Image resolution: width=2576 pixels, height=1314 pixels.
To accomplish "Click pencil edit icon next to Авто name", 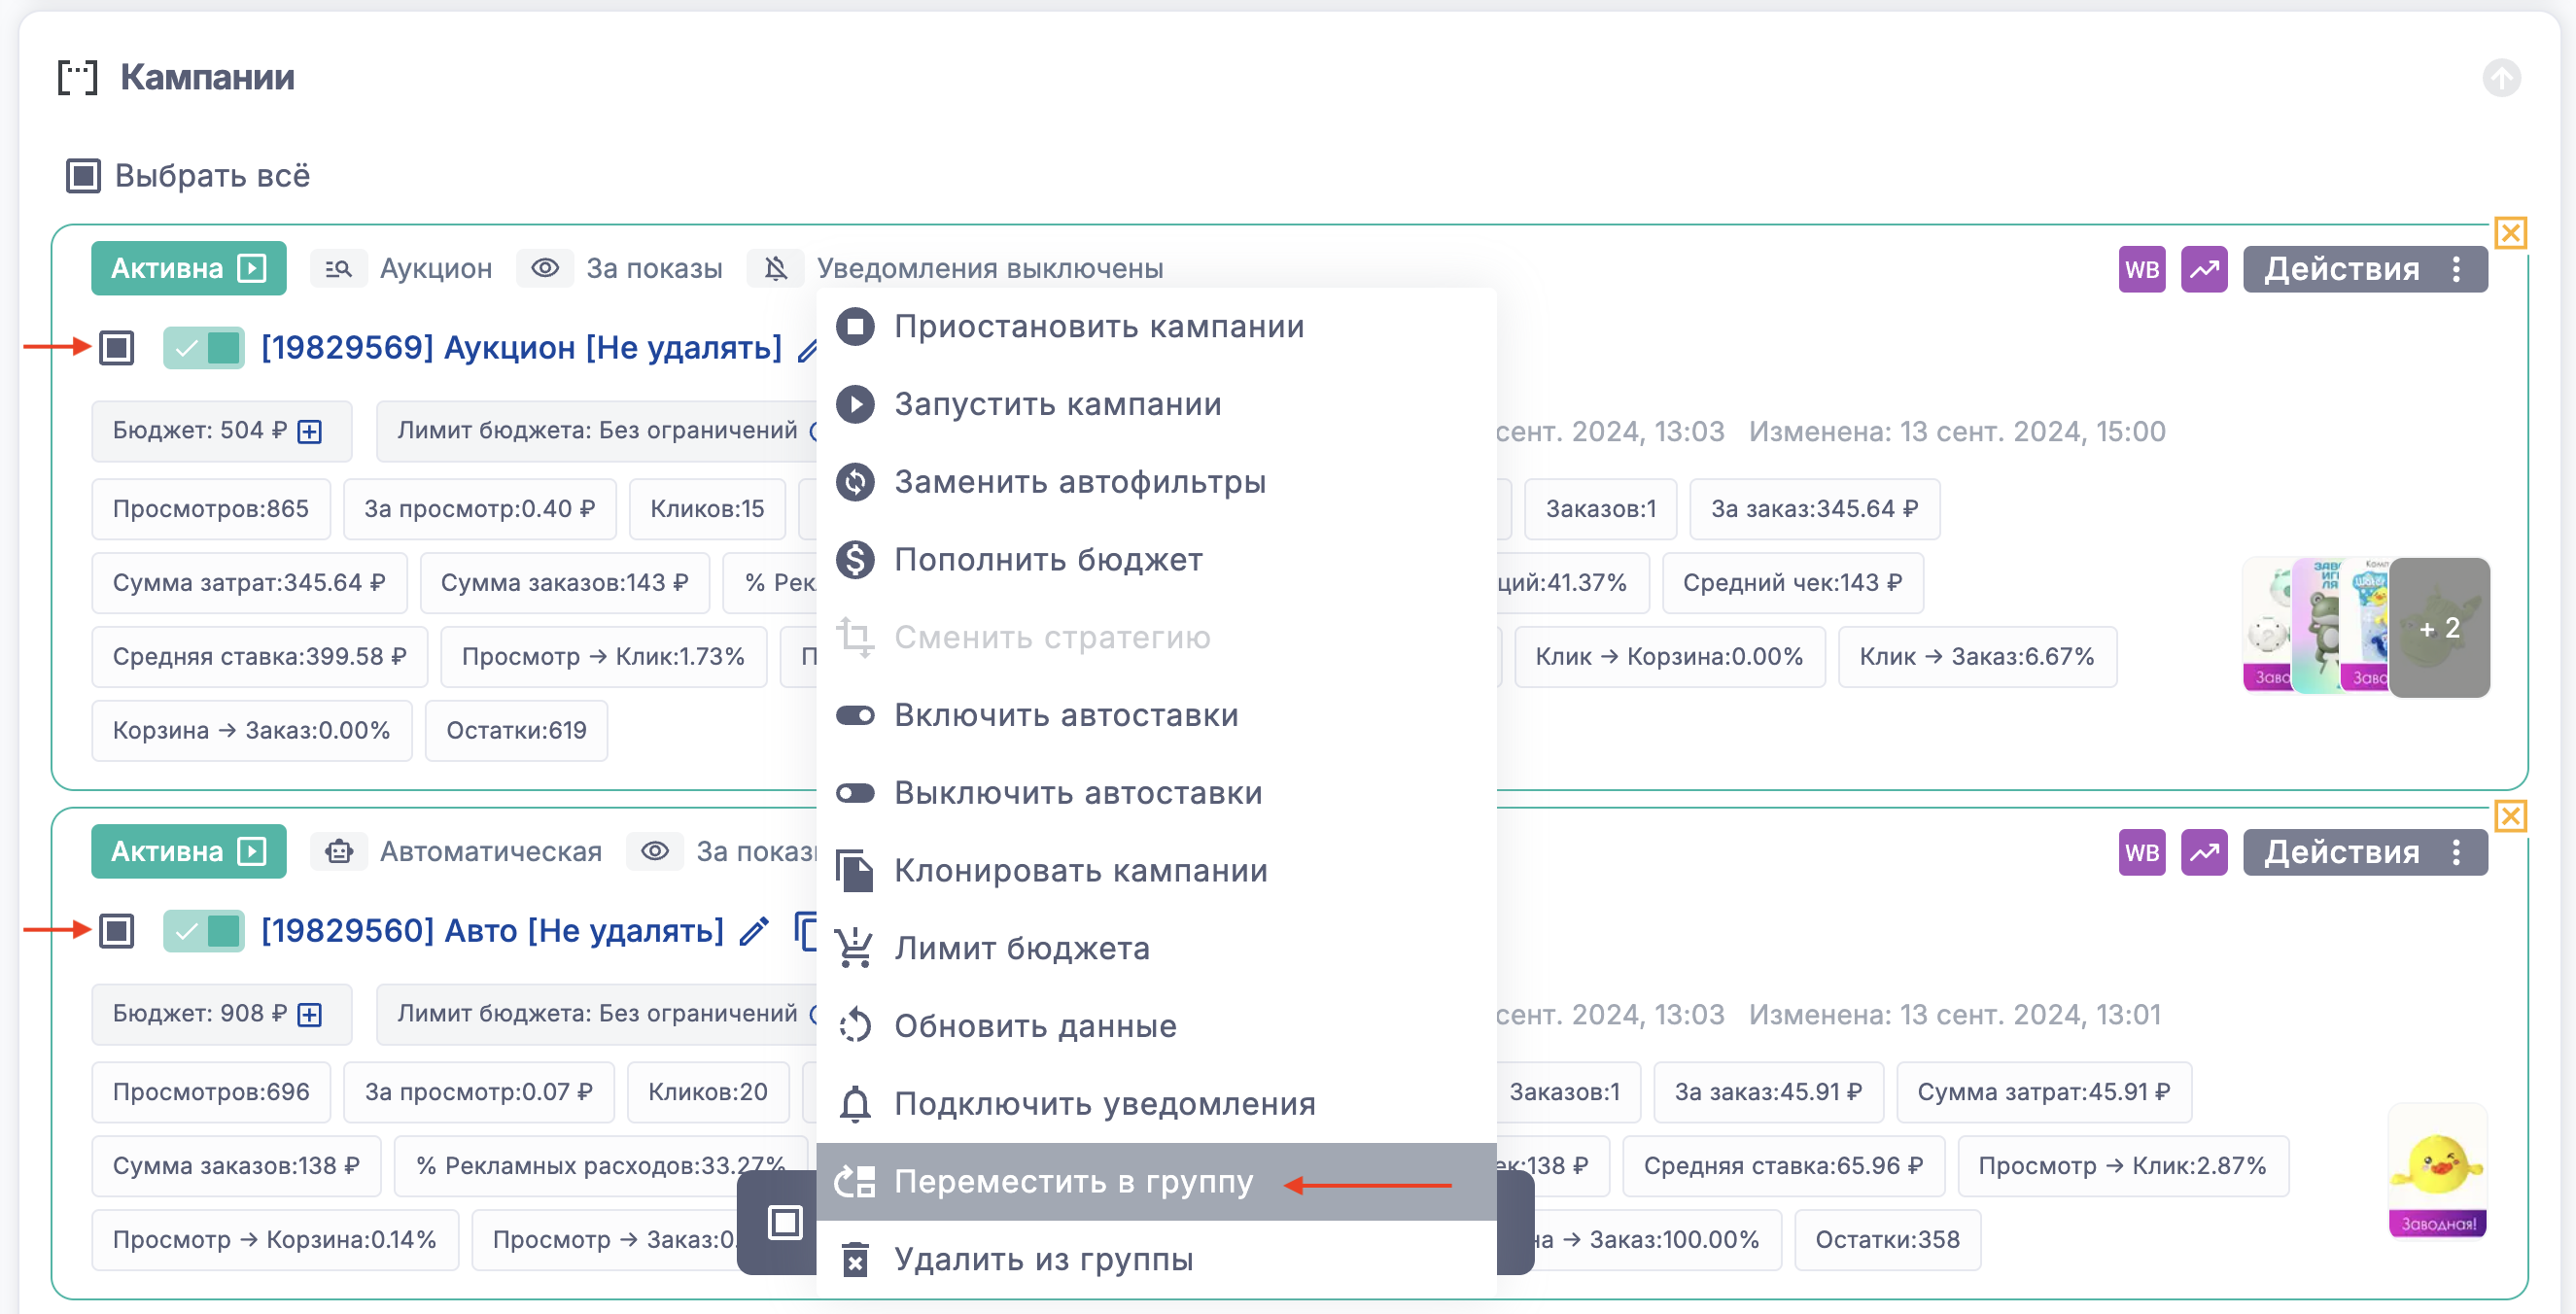I will point(754,931).
